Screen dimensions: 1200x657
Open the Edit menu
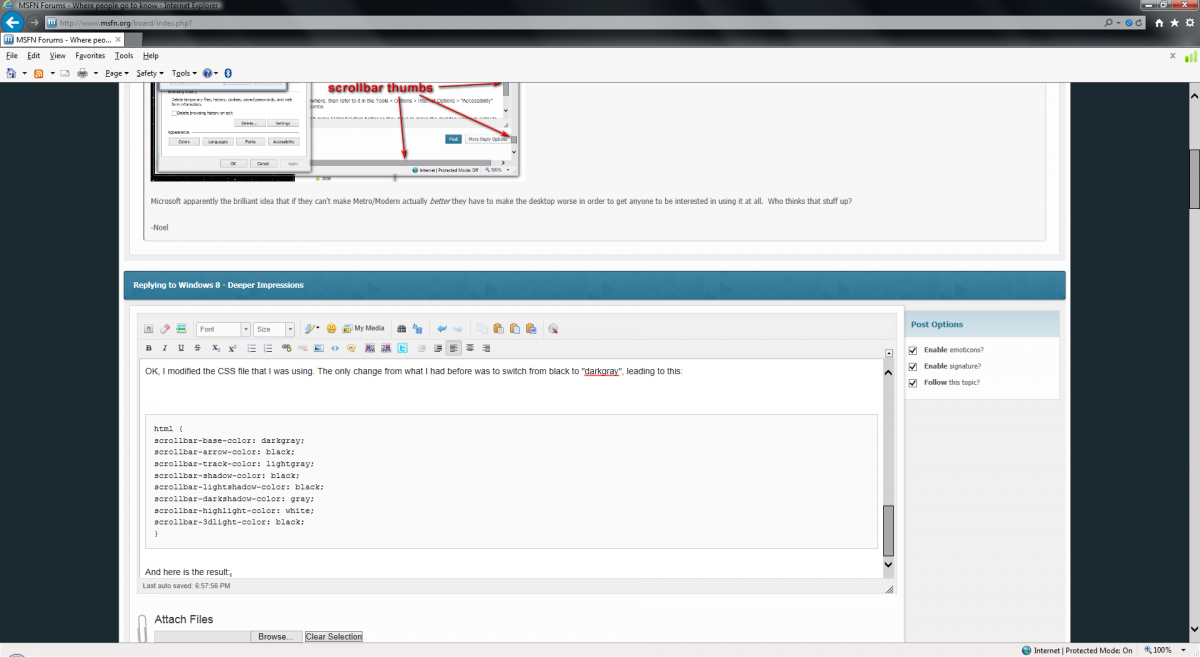34,56
